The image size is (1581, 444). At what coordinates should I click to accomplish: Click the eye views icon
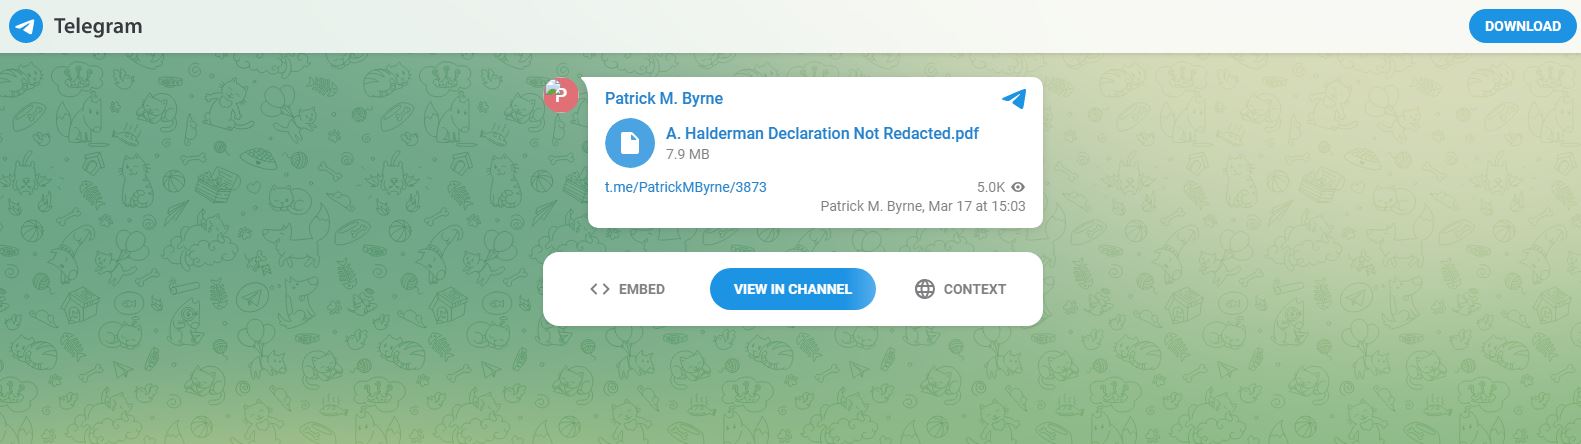1018,187
